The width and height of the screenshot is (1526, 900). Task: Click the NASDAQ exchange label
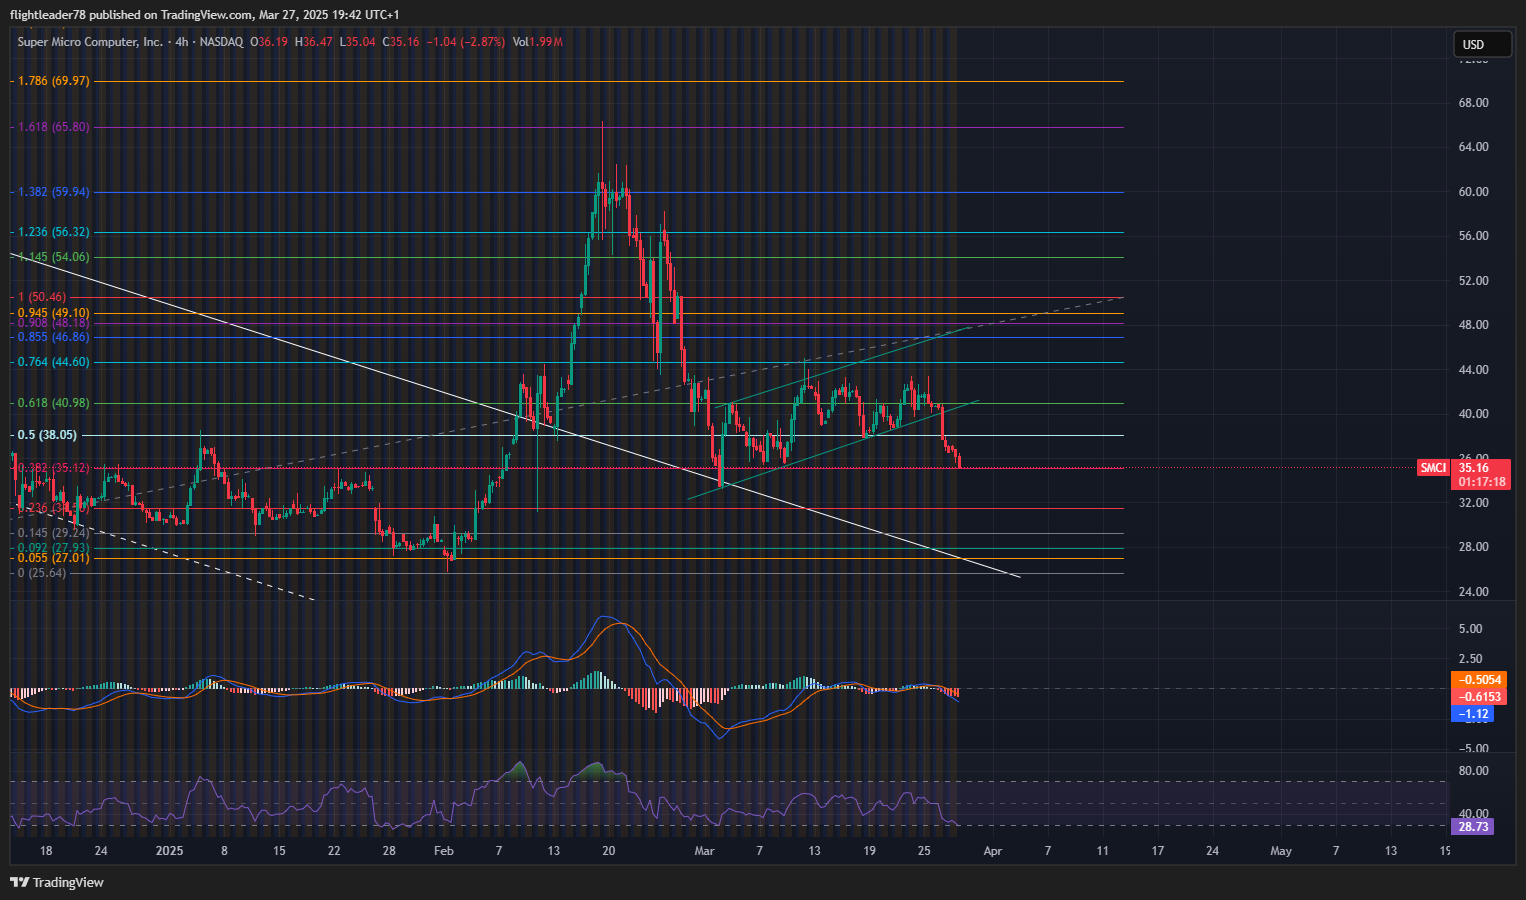(221, 42)
